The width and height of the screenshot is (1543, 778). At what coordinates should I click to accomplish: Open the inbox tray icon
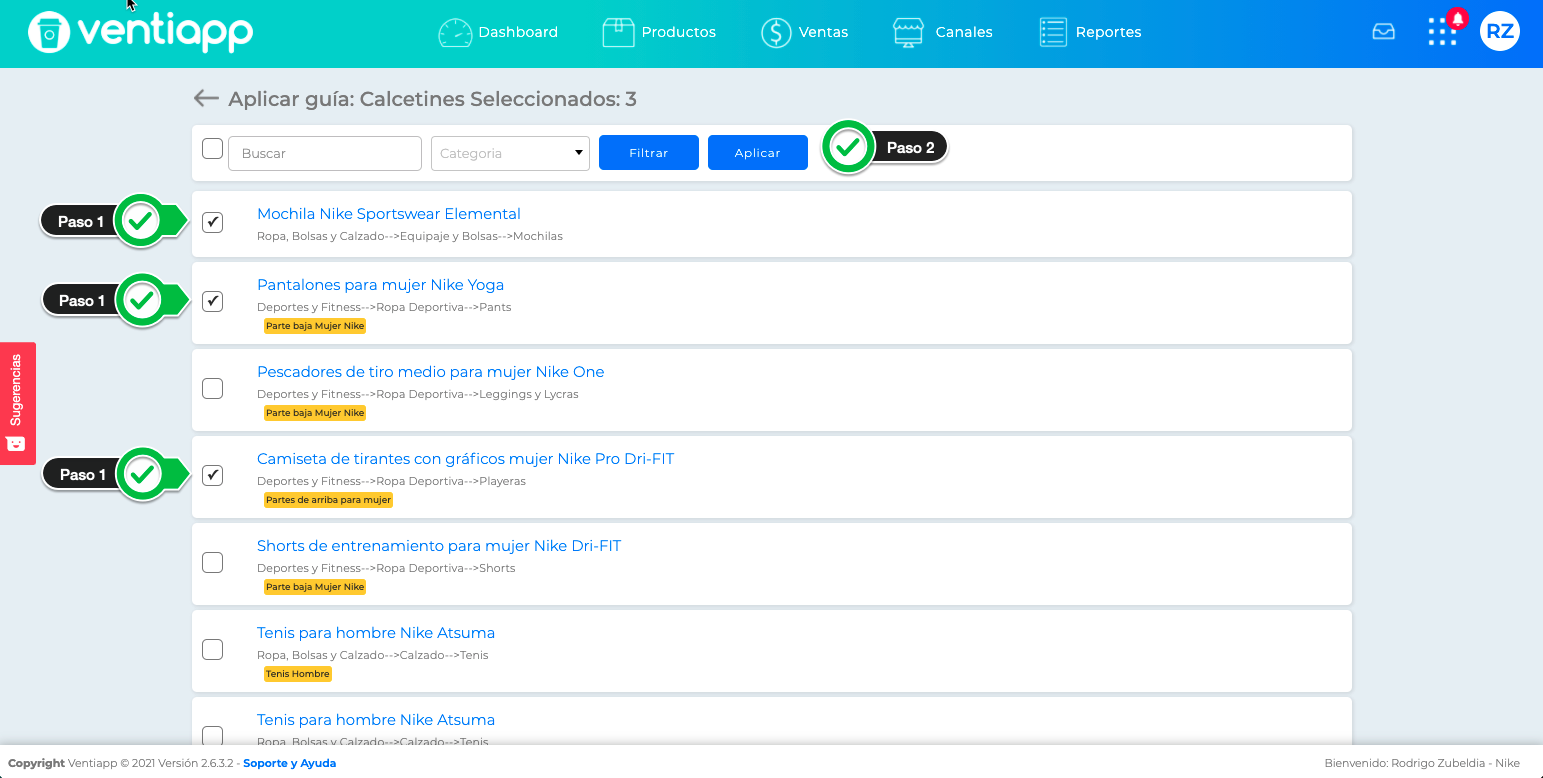[x=1384, y=32]
